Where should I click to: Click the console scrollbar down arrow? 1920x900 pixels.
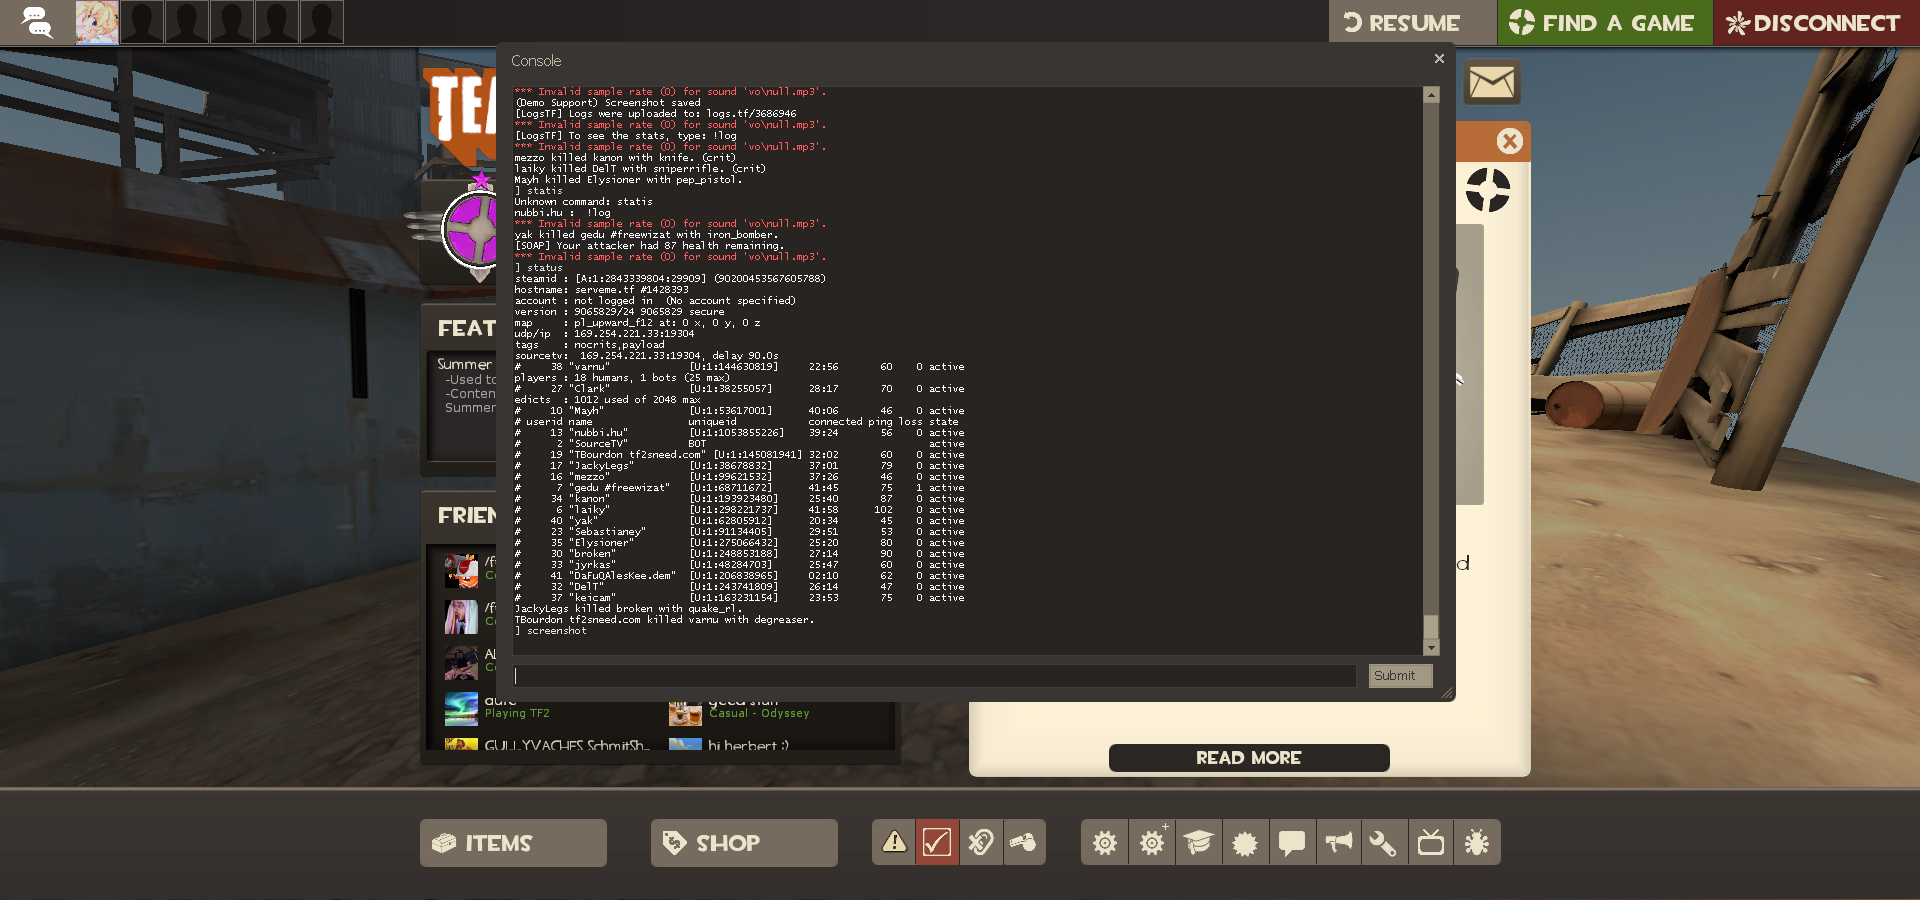[1431, 648]
